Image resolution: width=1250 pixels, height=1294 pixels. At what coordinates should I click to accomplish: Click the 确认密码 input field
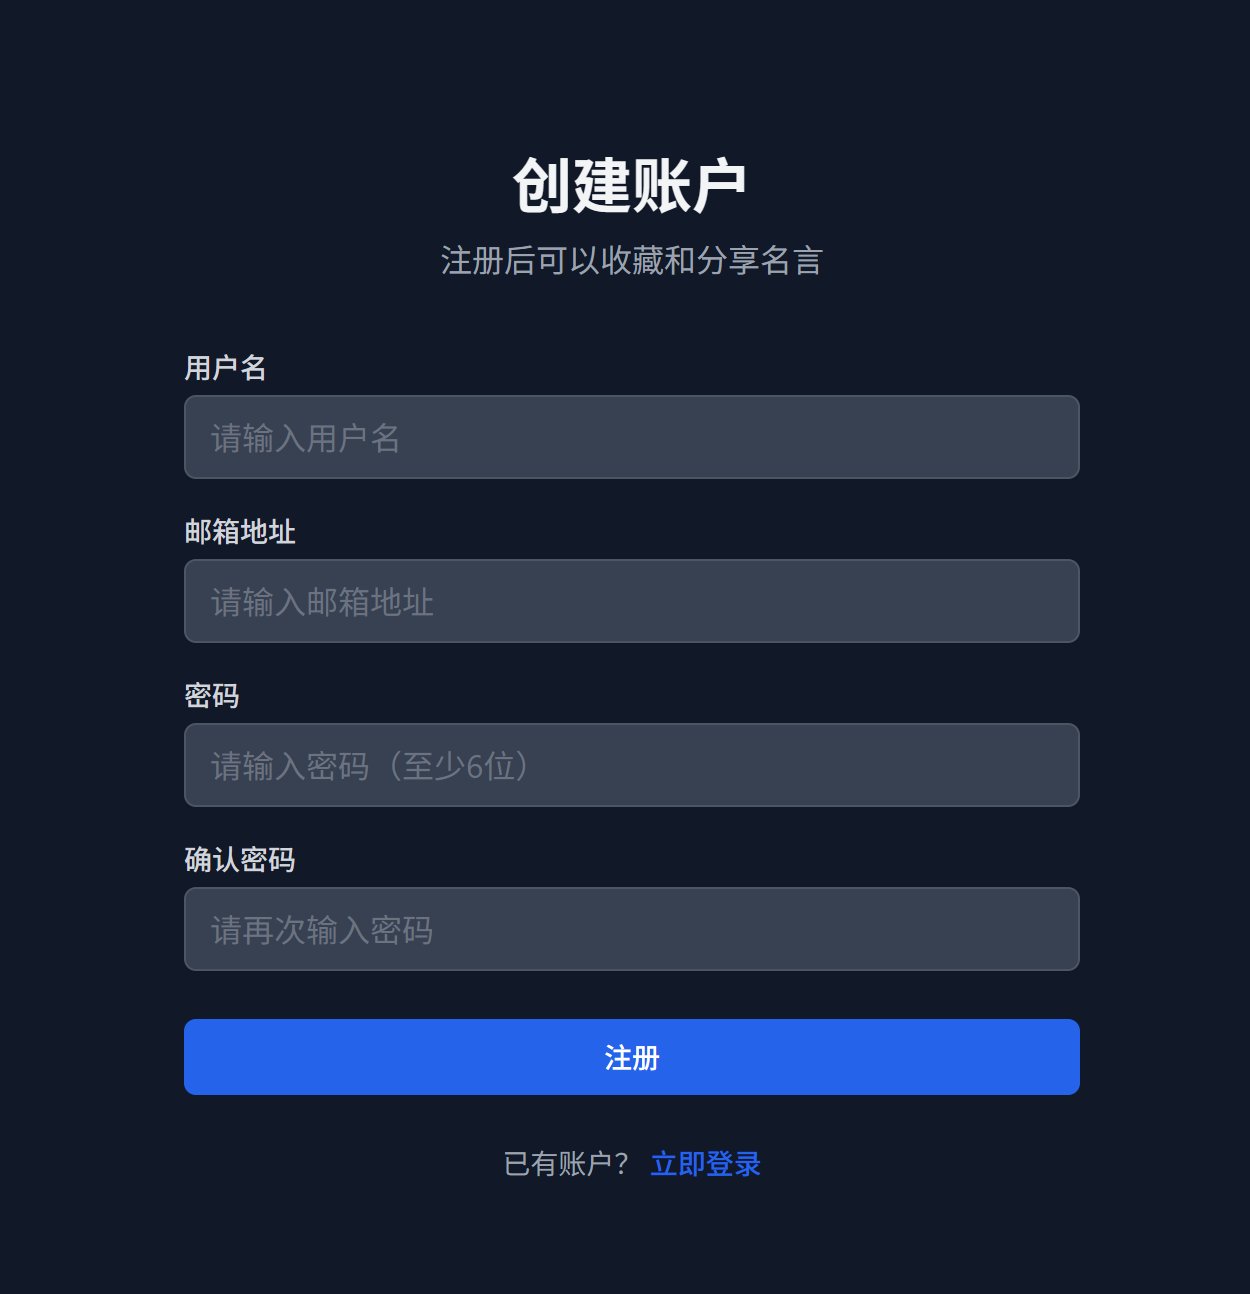(x=631, y=929)
